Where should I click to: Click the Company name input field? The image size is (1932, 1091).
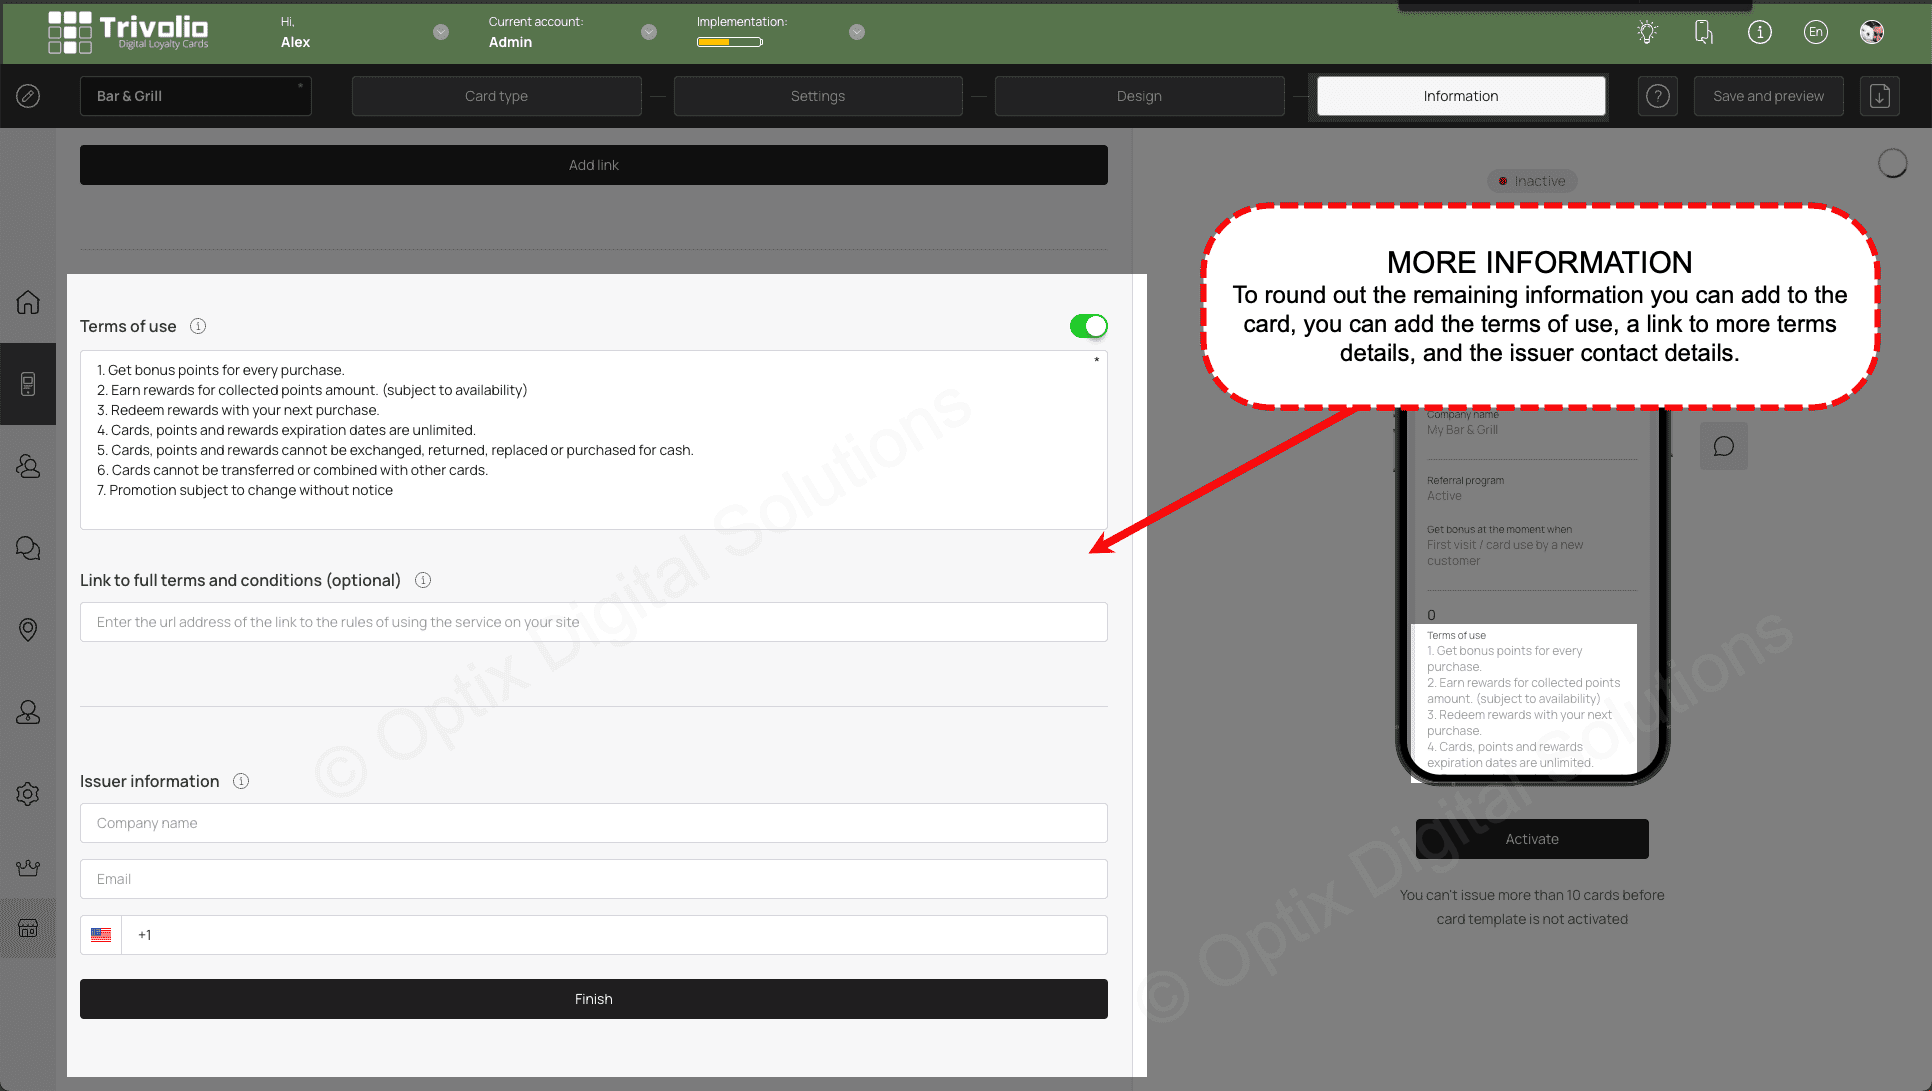point(593,822)
